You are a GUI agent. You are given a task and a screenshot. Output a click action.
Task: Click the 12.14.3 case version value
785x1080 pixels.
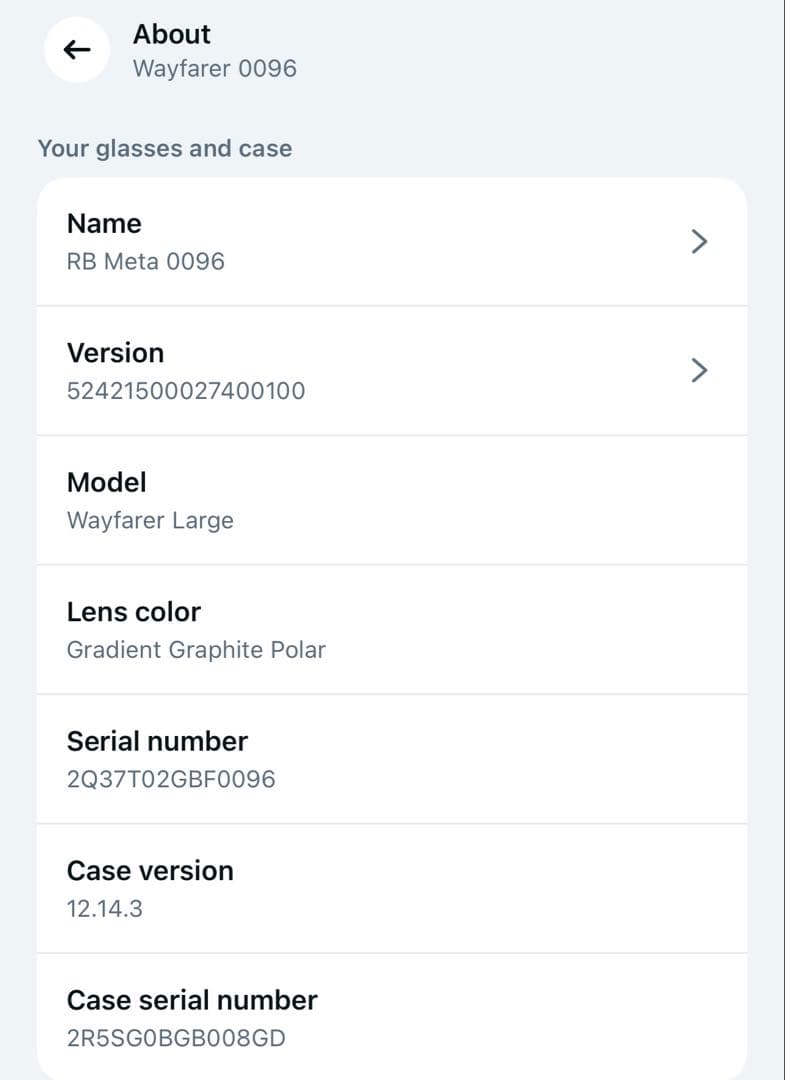coord(105,909)
